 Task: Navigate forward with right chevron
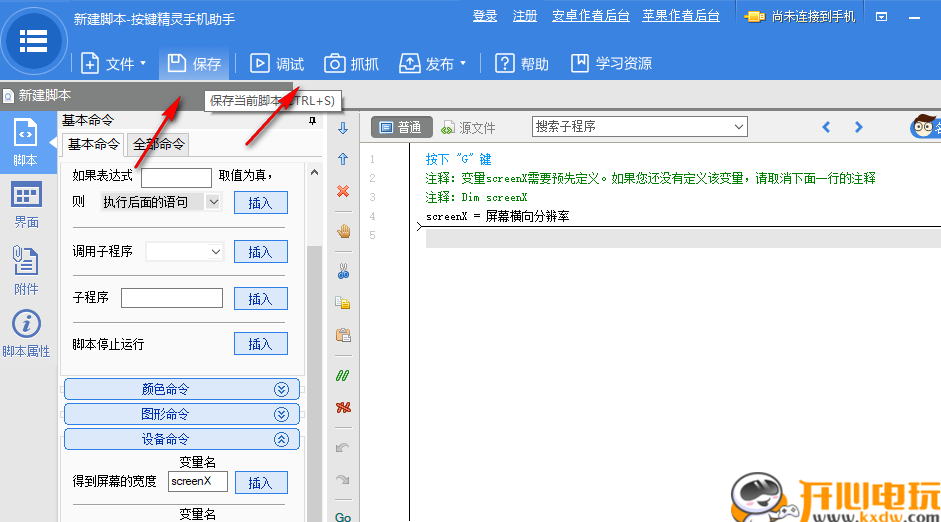click(858, 127)
